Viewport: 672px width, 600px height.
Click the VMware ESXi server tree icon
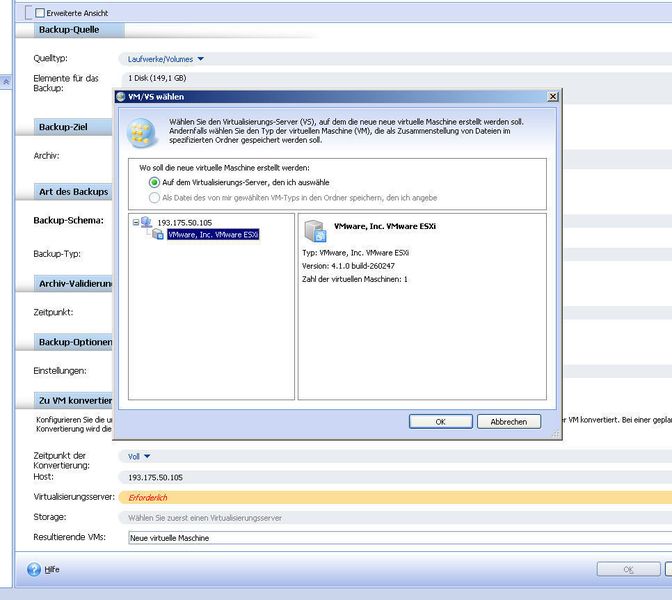158,234
